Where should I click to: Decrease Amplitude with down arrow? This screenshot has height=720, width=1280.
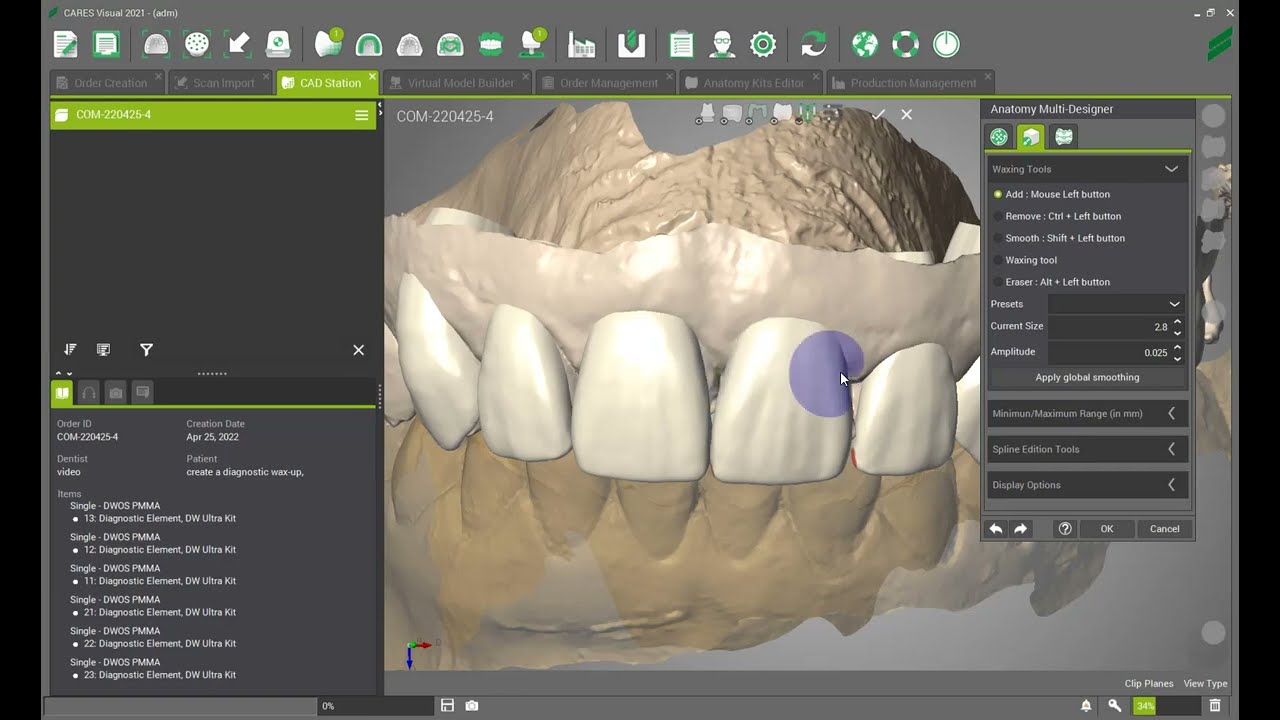(x=1177, y=358)
